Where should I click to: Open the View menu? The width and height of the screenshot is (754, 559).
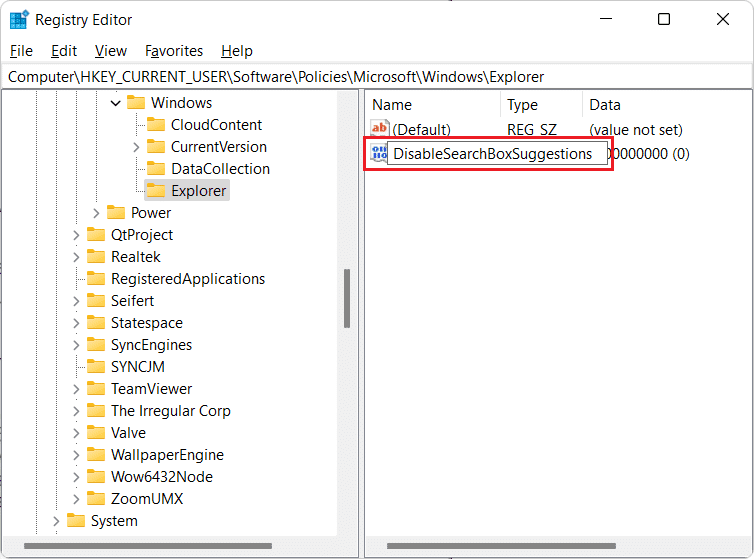pos(111,51)
